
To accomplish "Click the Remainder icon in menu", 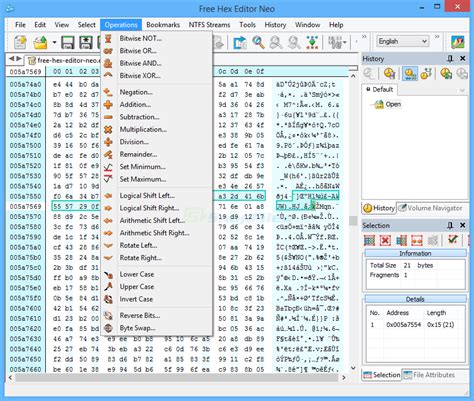I will [x=108, y=154].
